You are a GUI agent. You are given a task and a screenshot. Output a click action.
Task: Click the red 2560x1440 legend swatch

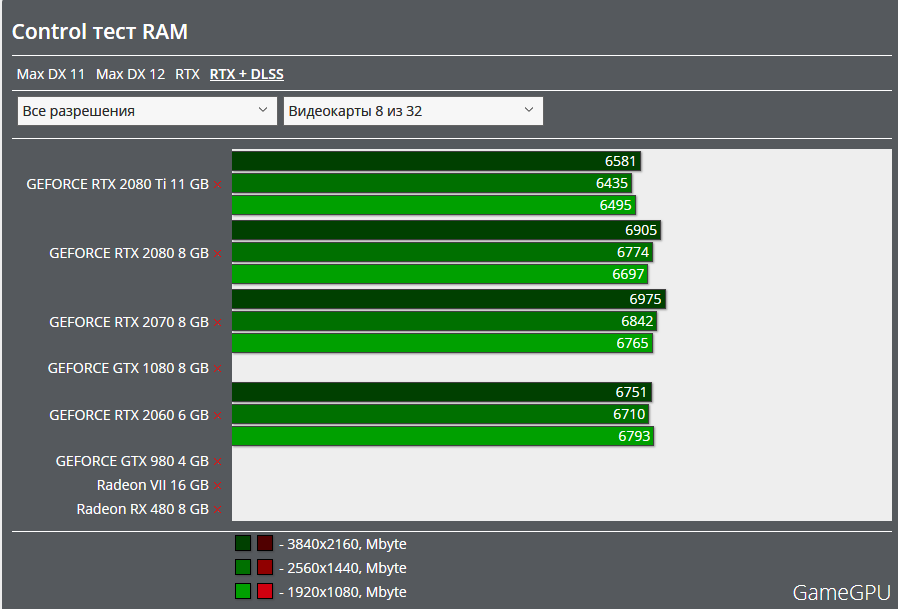click(x=265, y=567)
